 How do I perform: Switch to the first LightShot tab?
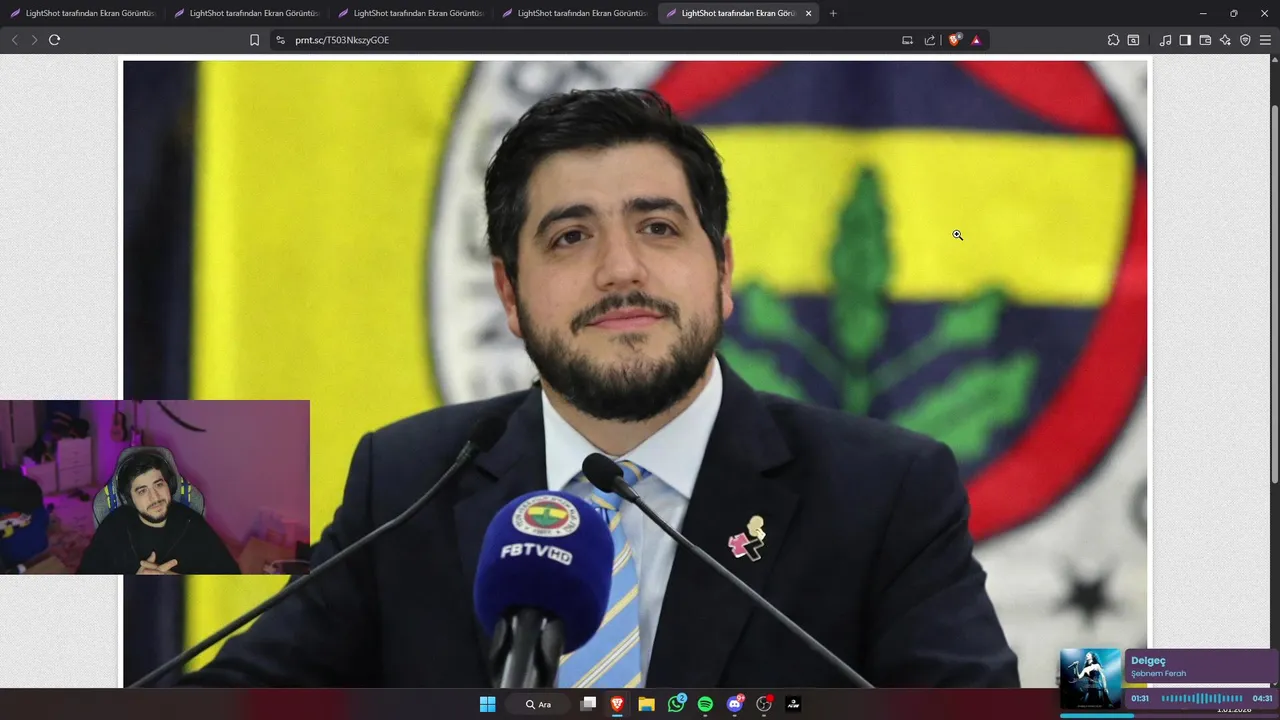click(82, 13)
